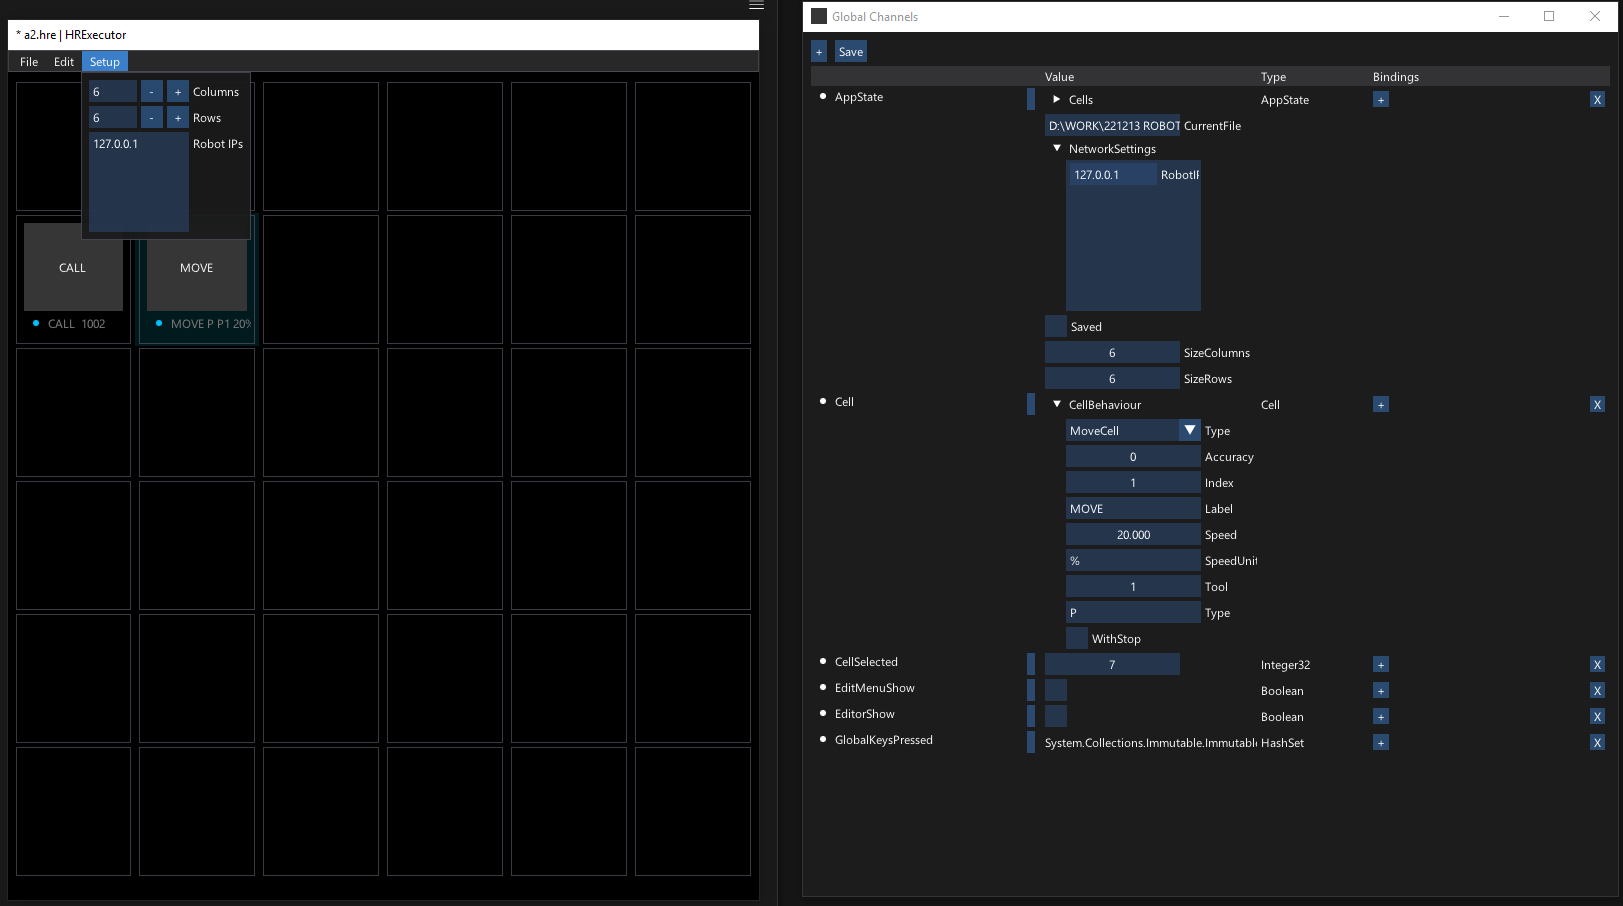Edit the SpeedUnit percent field

coord(1133,560)
